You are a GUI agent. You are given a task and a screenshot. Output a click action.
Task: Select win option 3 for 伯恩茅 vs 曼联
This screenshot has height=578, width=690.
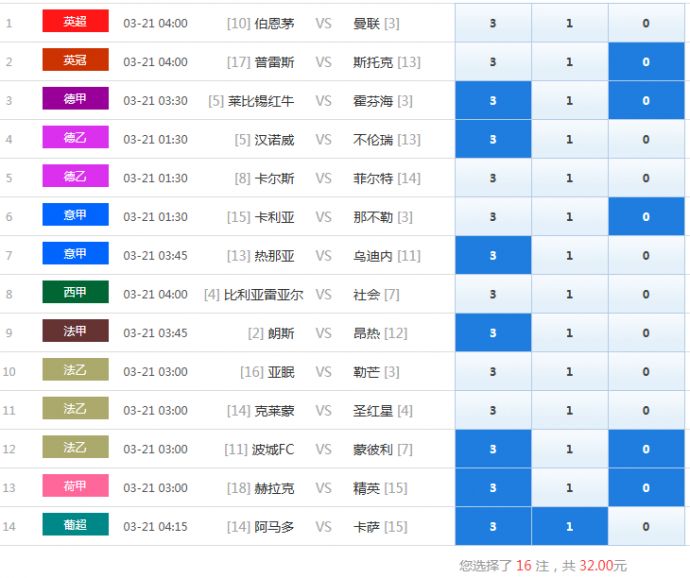[x=493, y=23]
